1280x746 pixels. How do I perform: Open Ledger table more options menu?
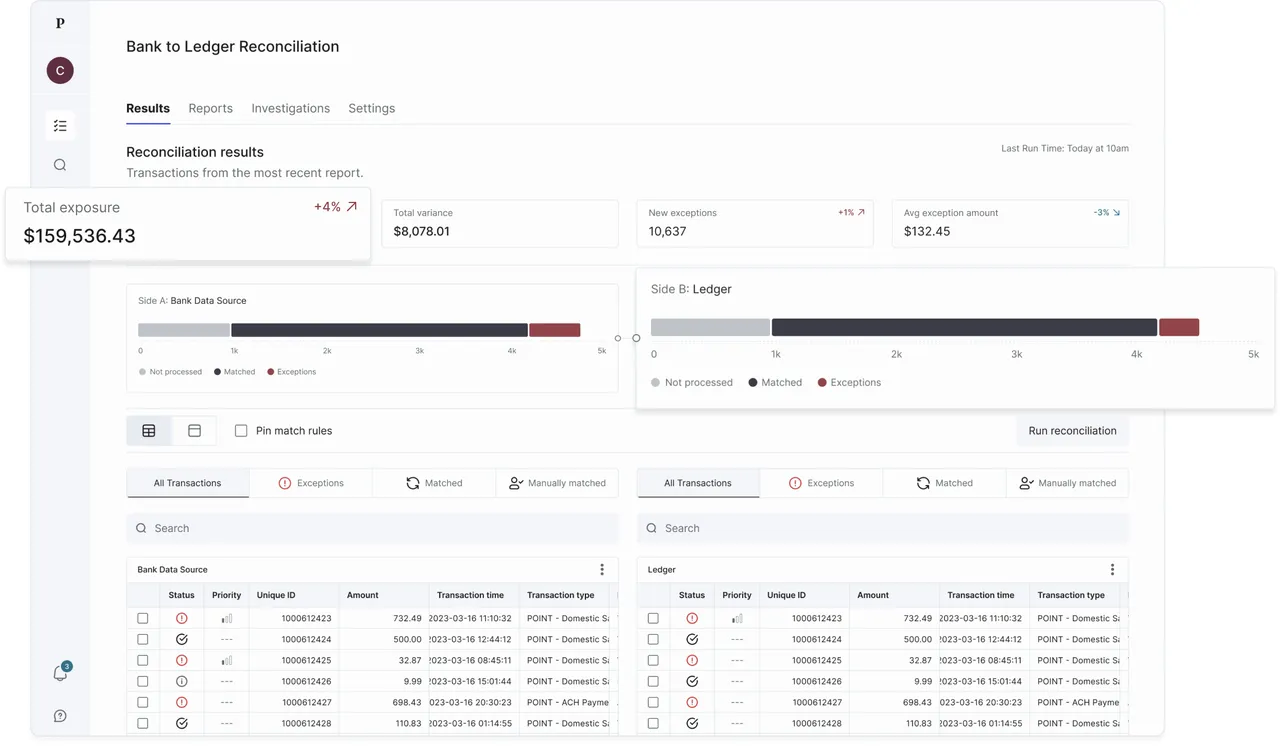click(1112, 570)
